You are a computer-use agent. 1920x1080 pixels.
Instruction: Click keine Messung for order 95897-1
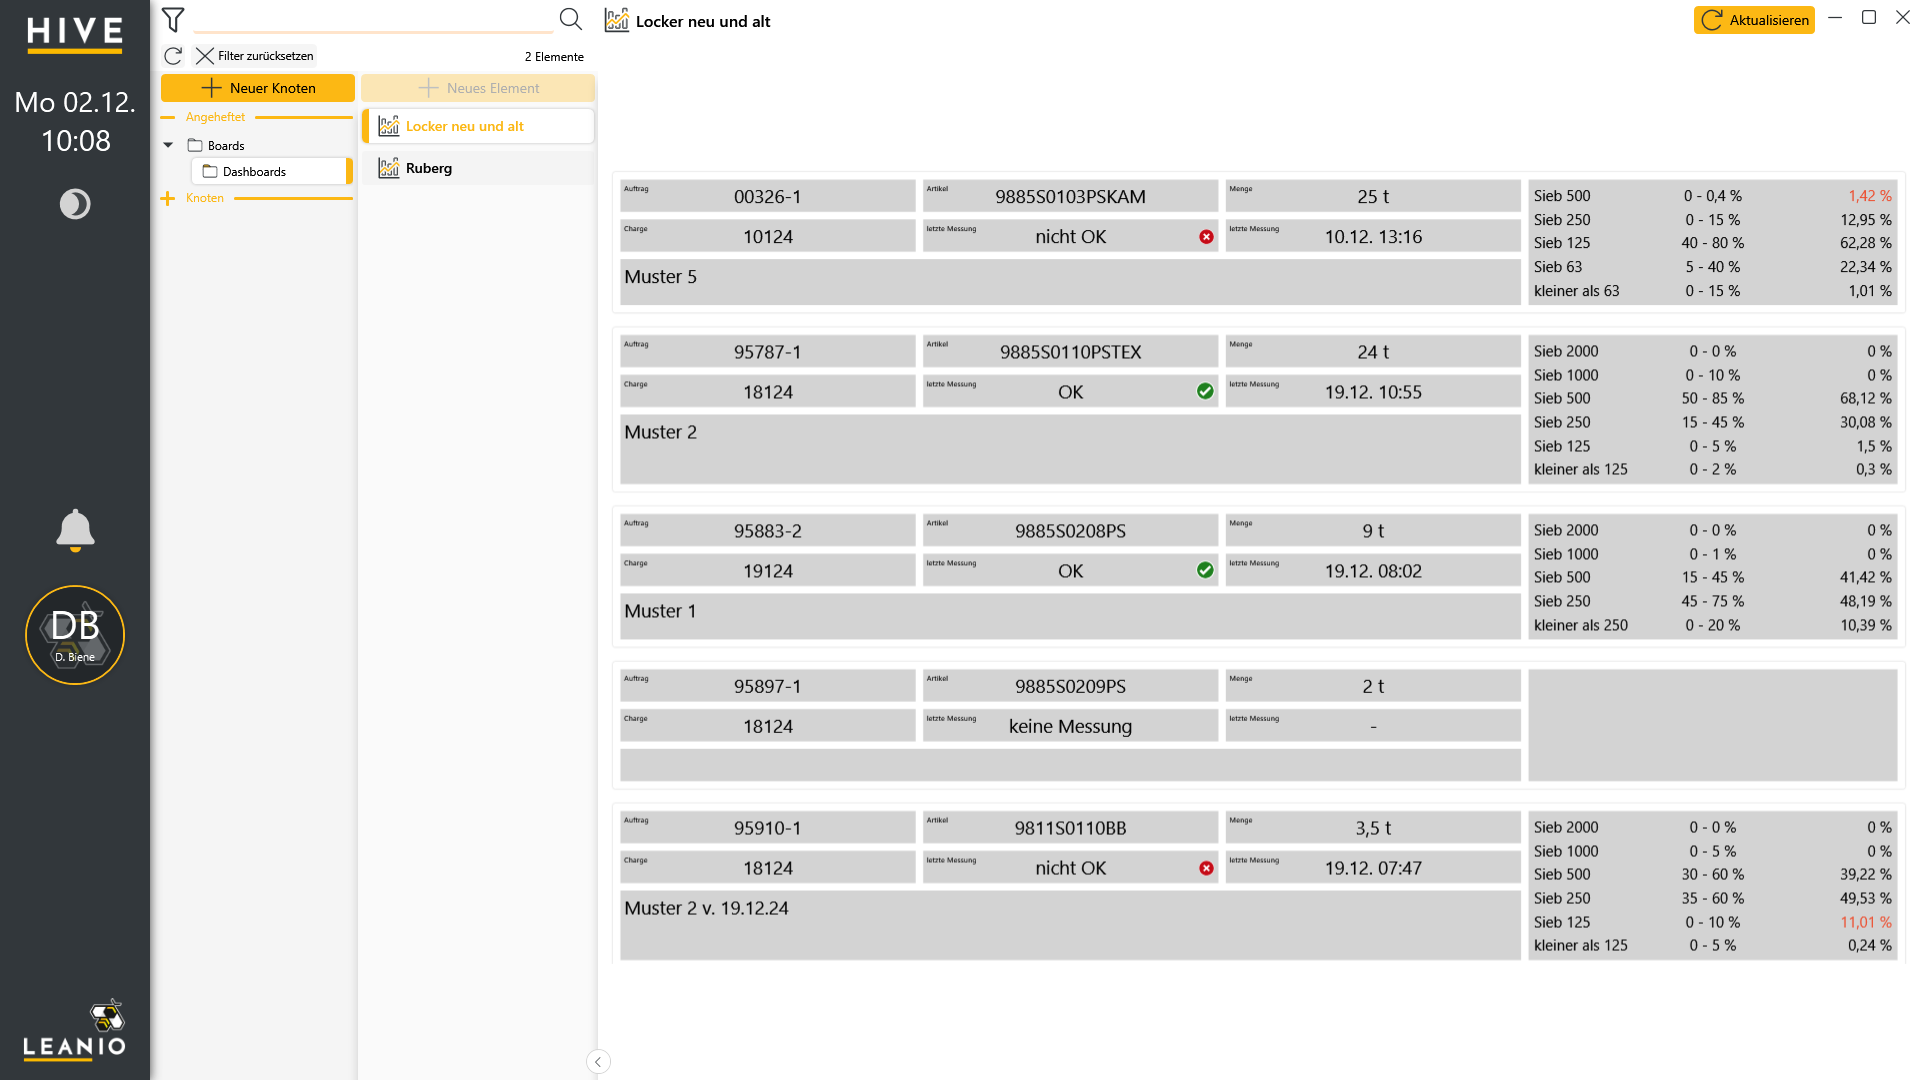(1070, 726)
